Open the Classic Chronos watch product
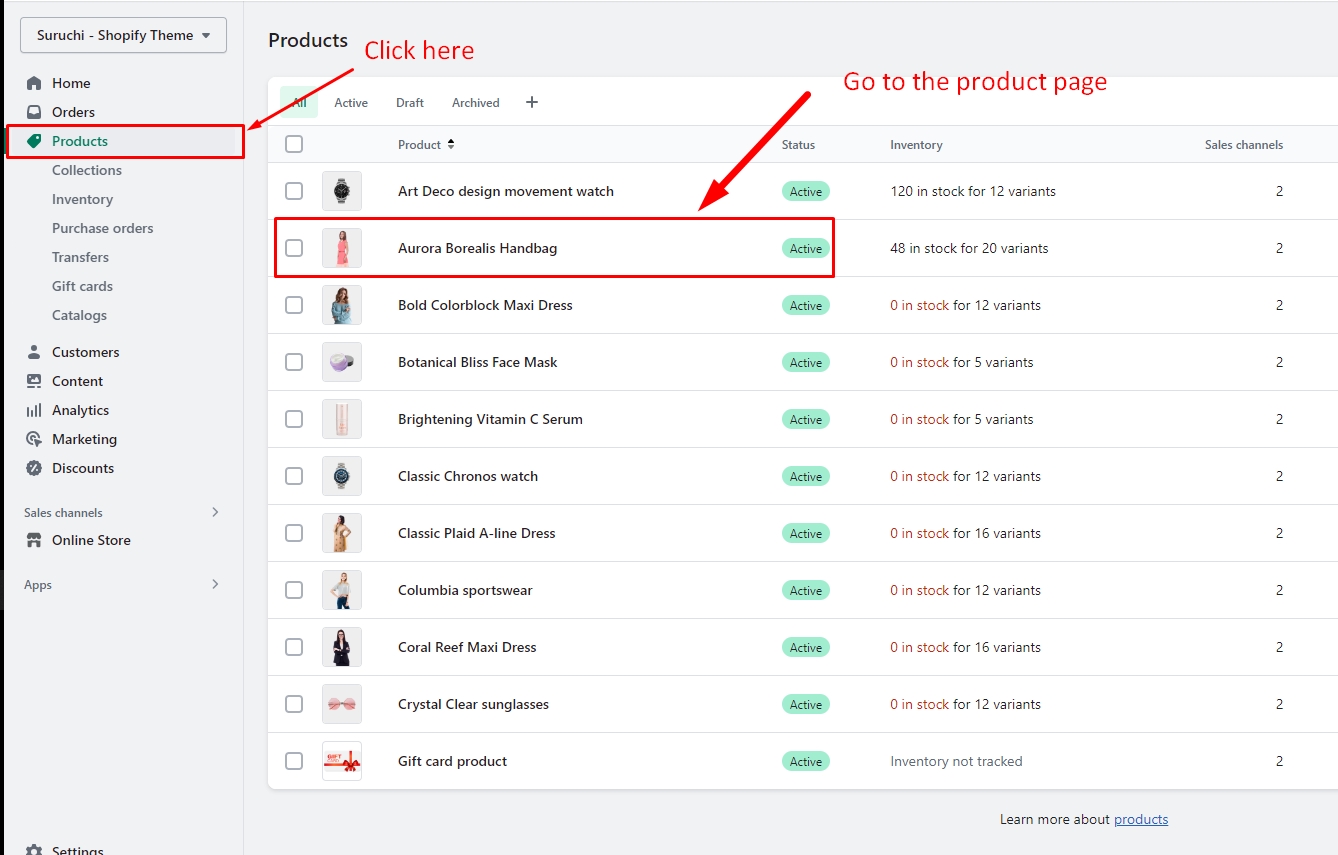This screenshot has height=855, width=1338. coord(467,476)
